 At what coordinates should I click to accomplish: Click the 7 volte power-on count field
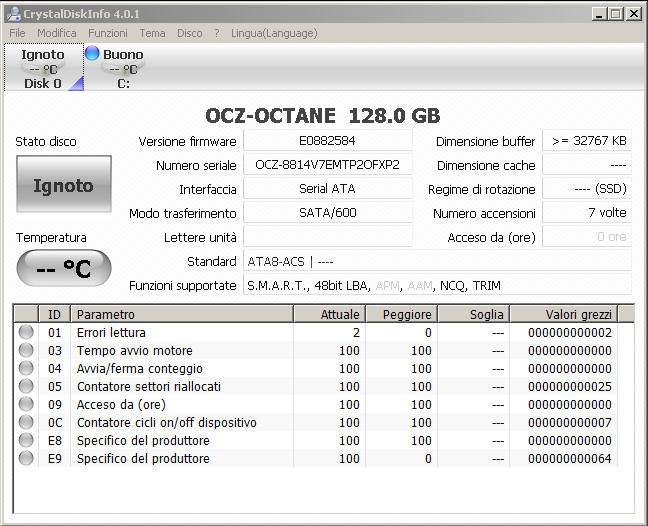pos(587,212)
